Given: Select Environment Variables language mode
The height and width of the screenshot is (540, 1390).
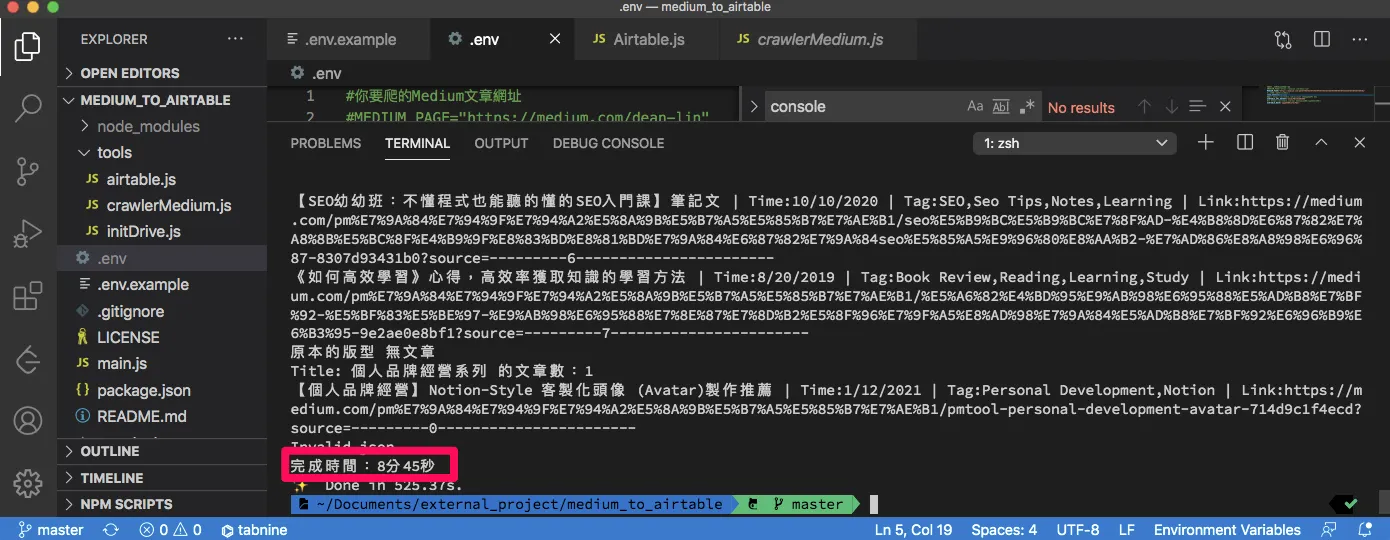Looking at the screenshot, I should [x=1227, y=530].
